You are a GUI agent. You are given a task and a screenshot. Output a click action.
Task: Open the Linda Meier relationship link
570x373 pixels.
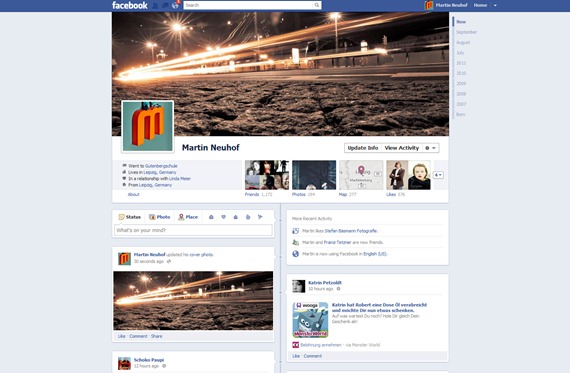click(x=180, y=179)
